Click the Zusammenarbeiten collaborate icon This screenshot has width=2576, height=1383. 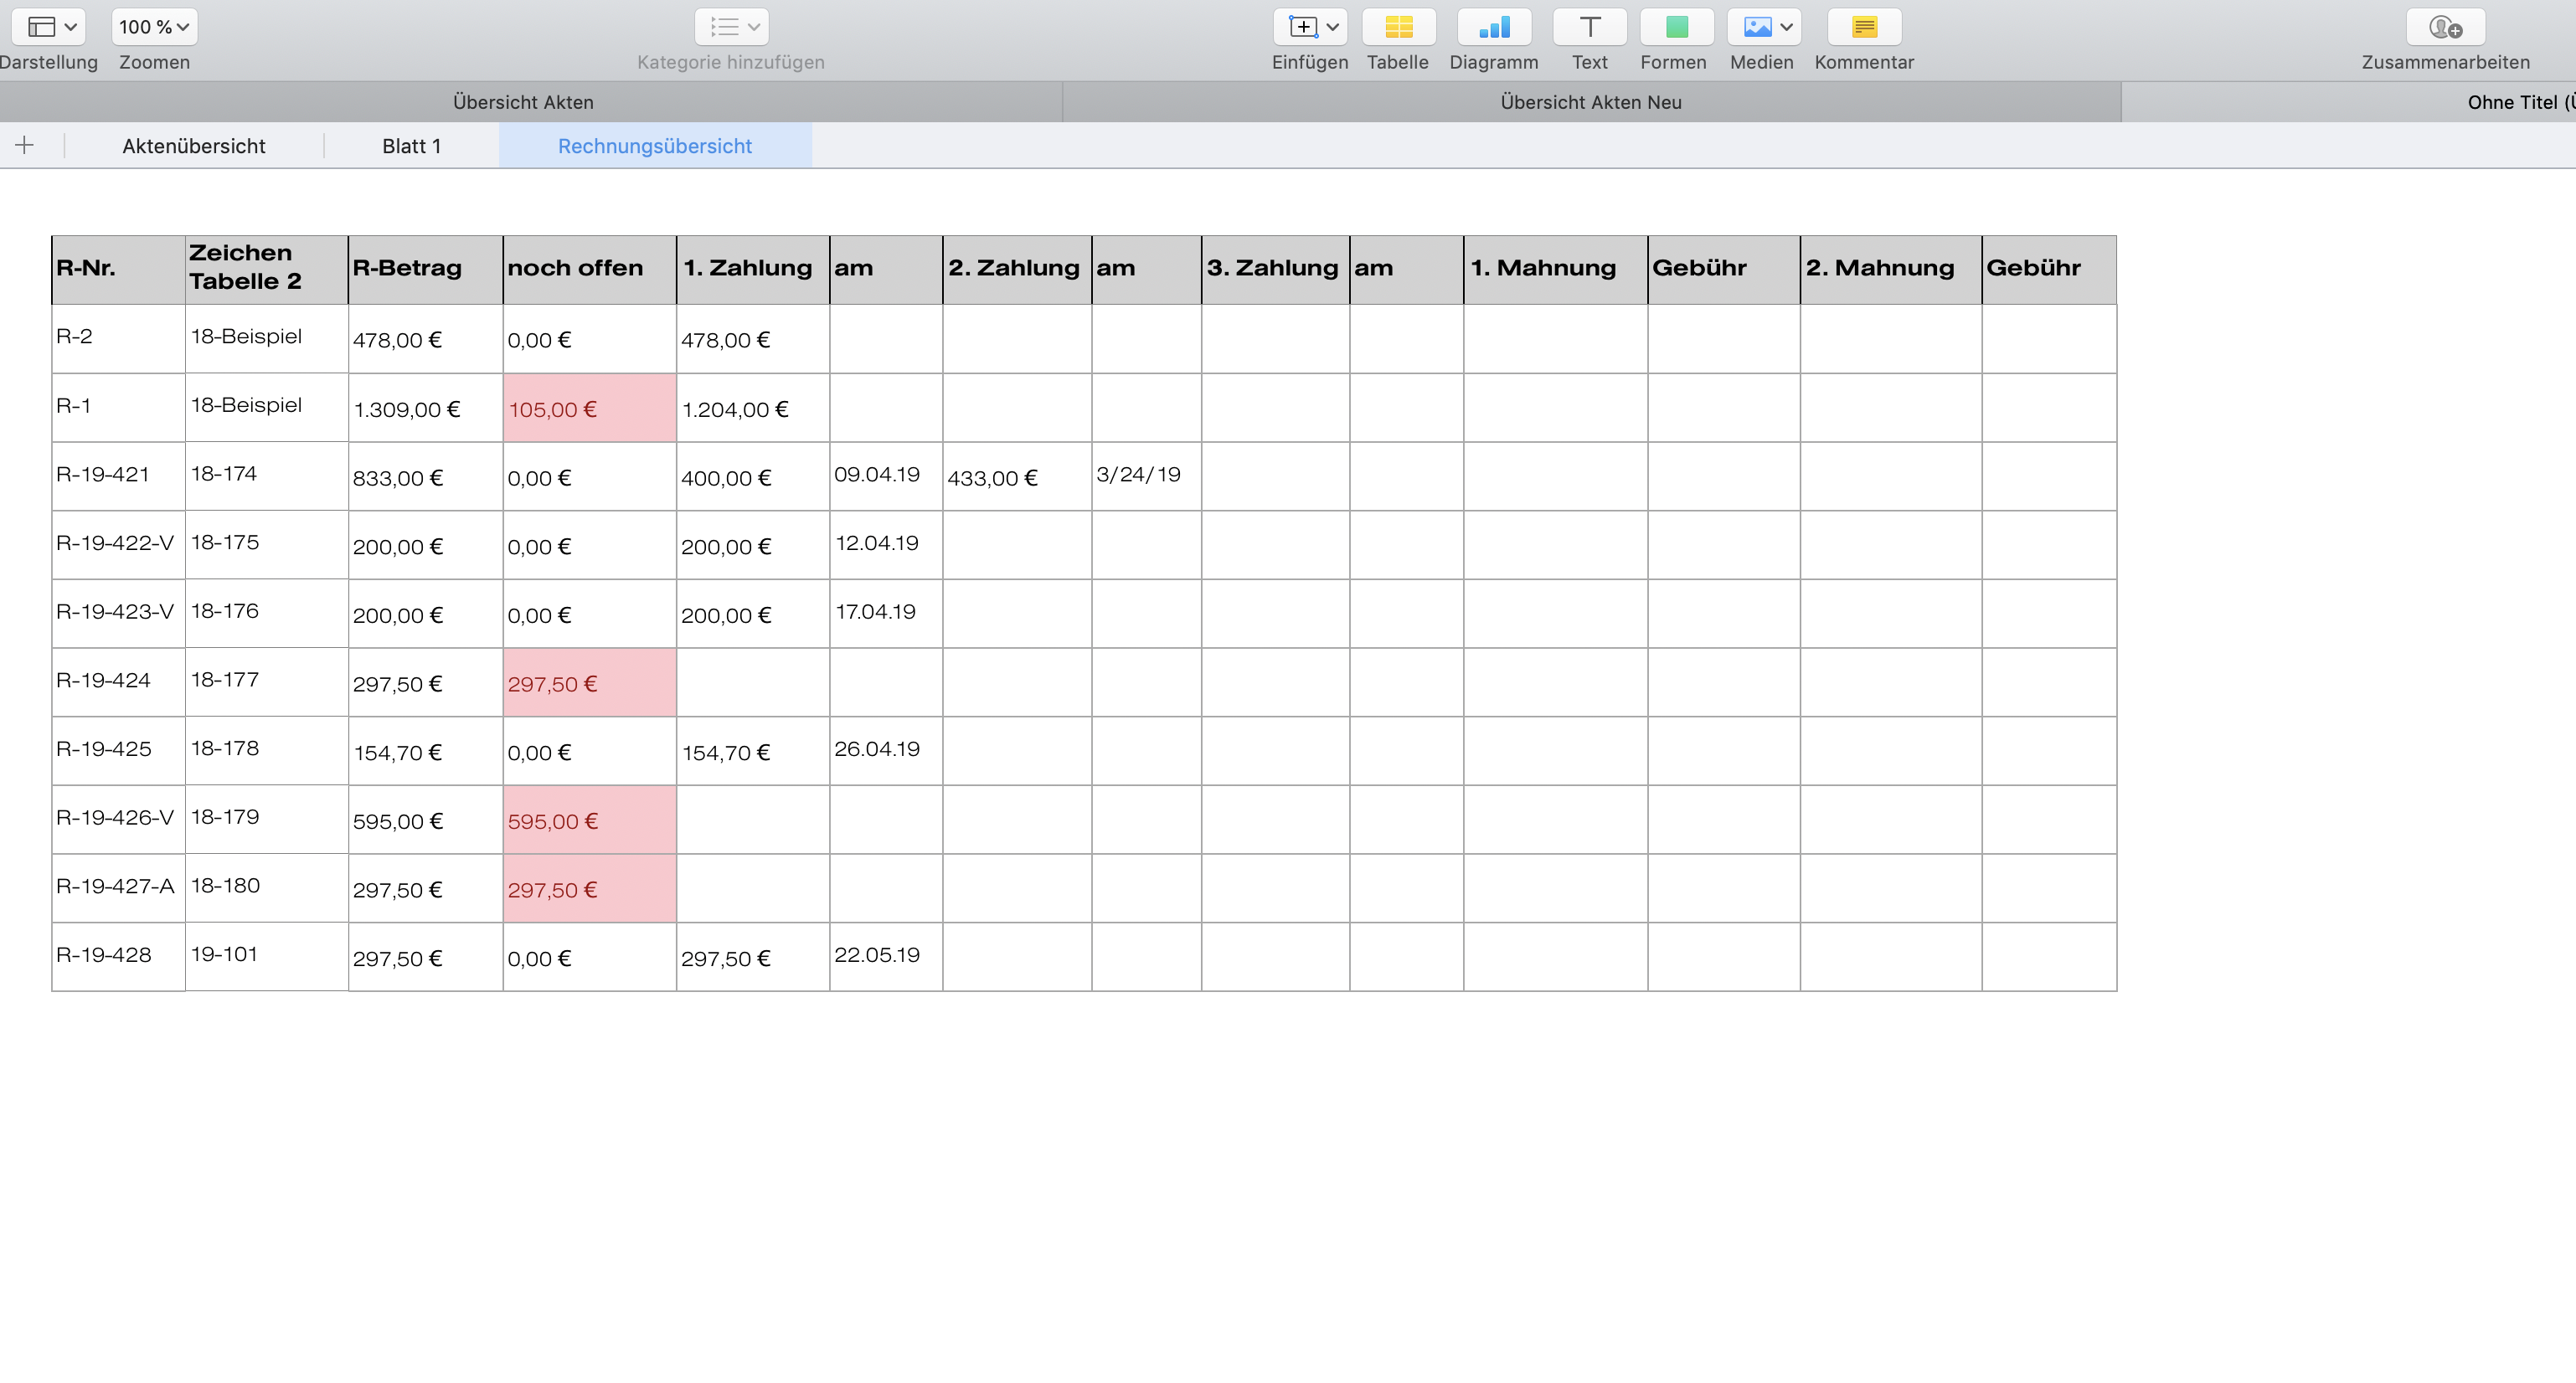click(x=2445, y=27)
